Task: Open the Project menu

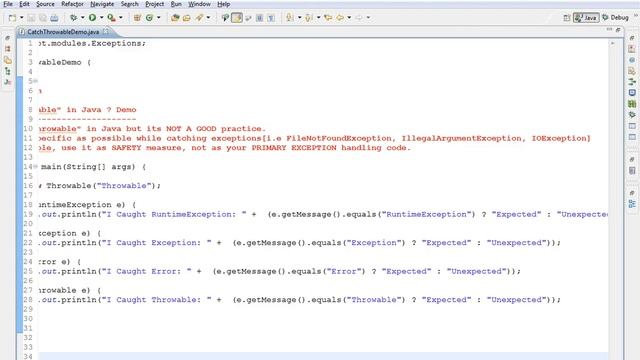Action: (155, 4)
